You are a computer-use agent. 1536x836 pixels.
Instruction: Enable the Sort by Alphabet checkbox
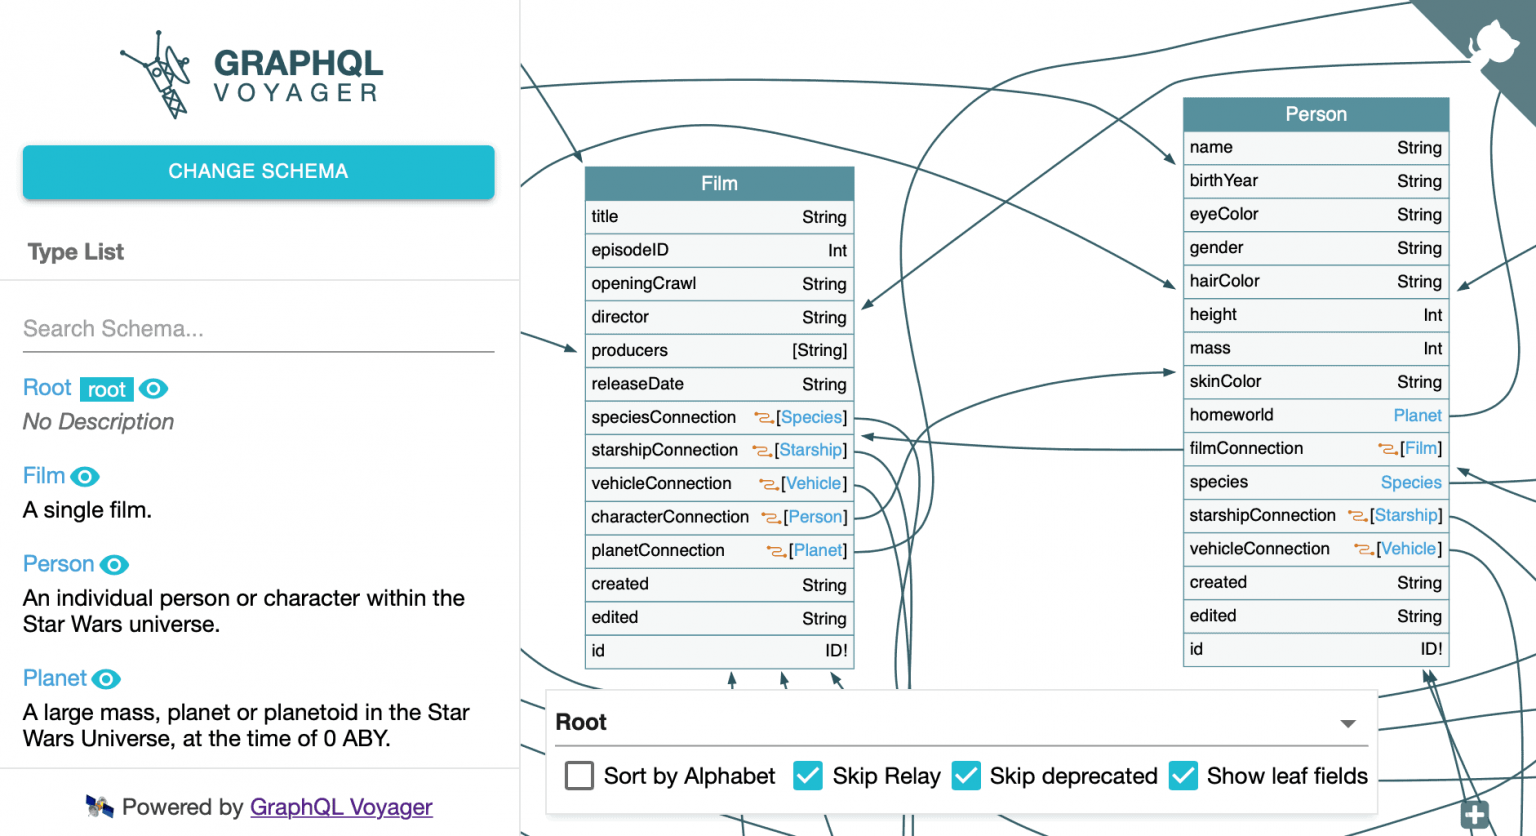580,776
